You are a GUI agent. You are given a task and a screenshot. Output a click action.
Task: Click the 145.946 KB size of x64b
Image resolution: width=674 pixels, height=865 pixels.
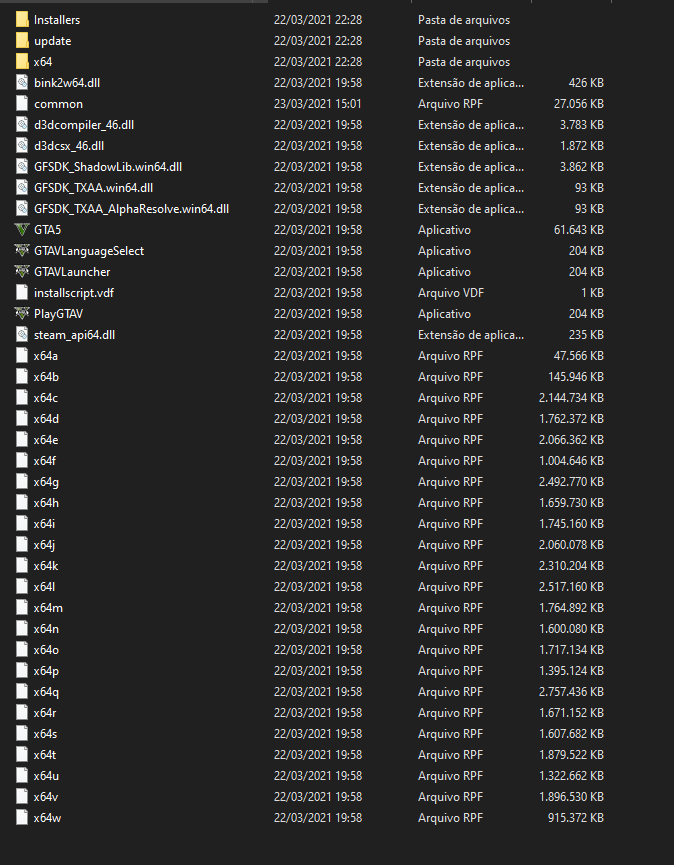point(576,377)
